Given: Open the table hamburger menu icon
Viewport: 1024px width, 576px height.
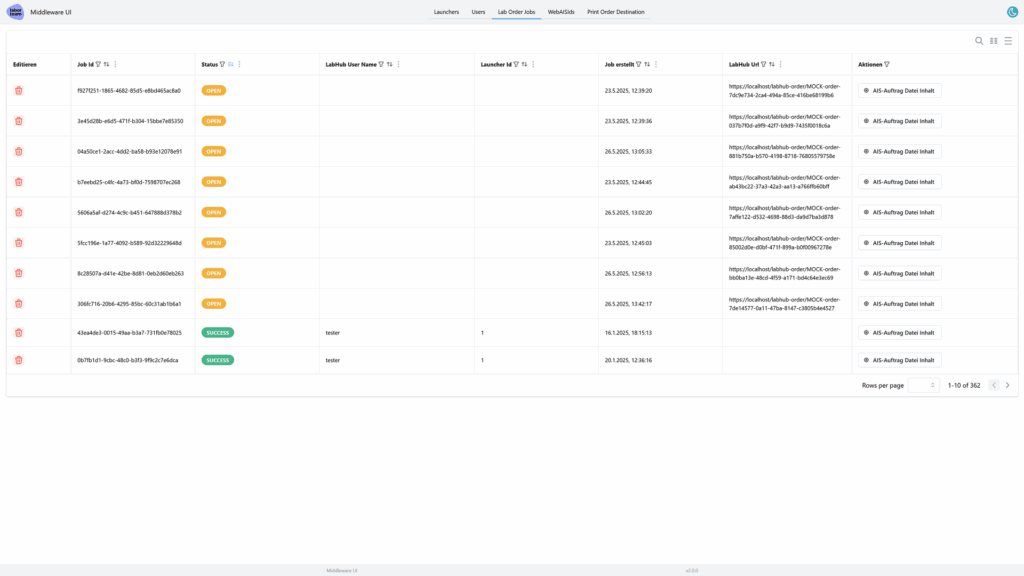Looking at the screenshot, I should click(1008, 40).
